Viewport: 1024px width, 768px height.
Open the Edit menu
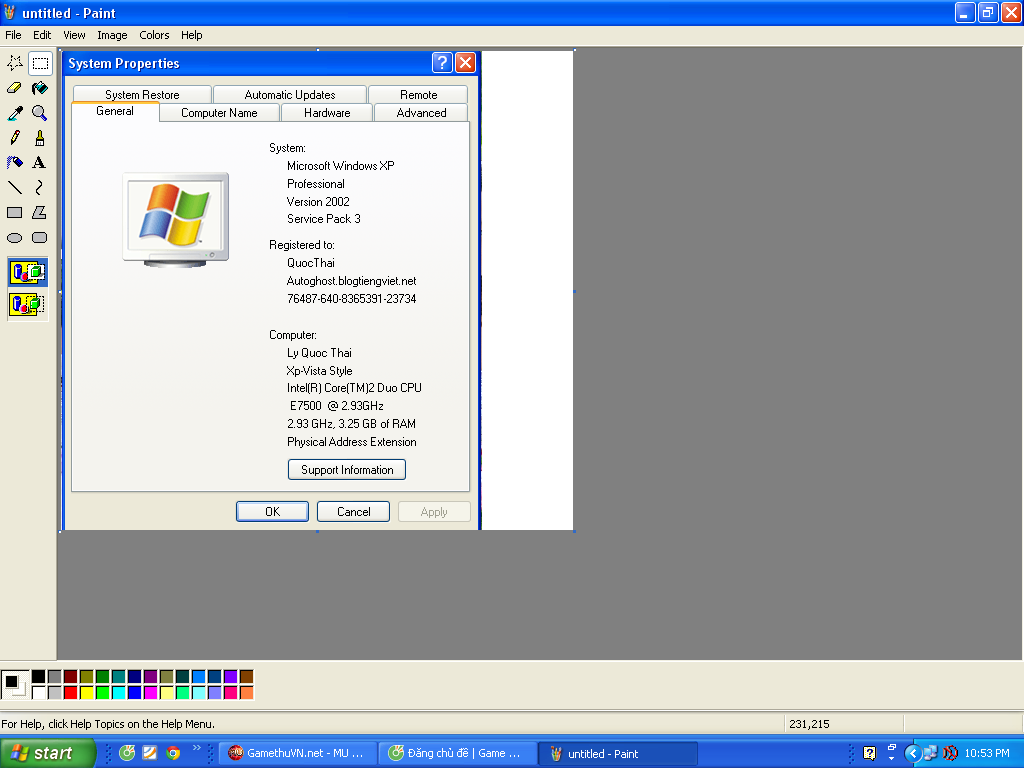tap(42, 35)
